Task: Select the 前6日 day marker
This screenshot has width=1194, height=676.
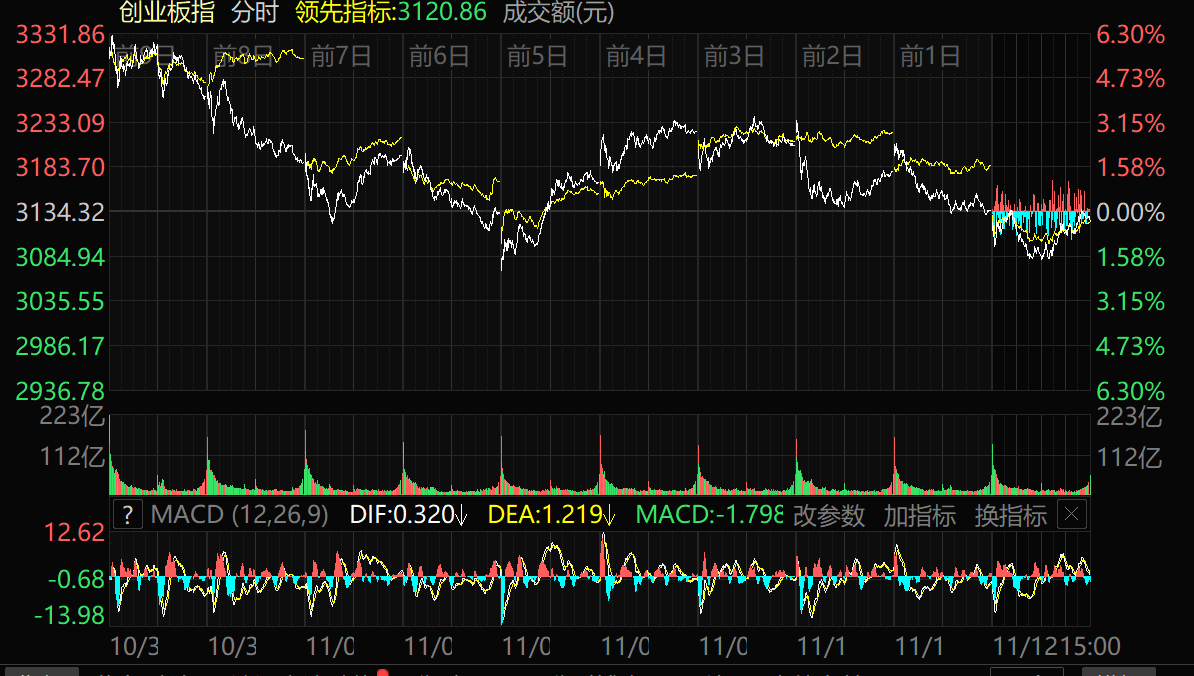Action: click(439, 56)
